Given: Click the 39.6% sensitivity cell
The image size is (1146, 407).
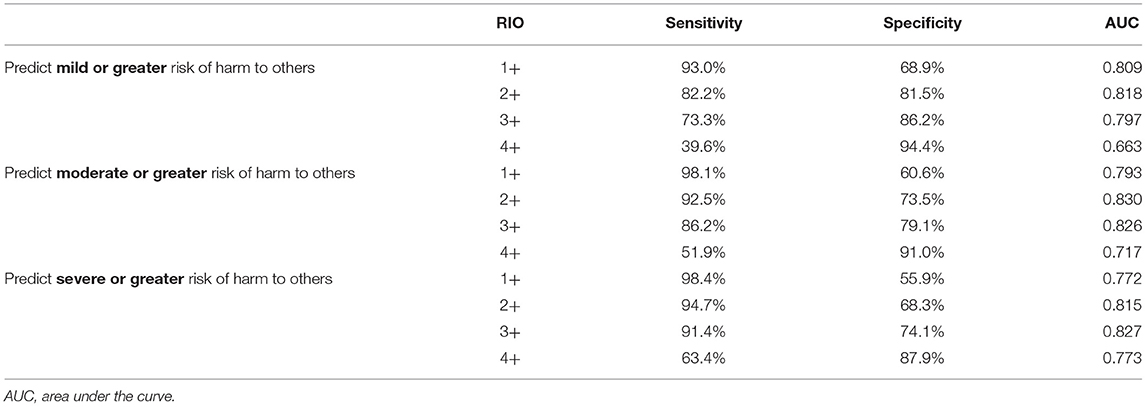Looking at the screenshot, I should tap(704, 147).
